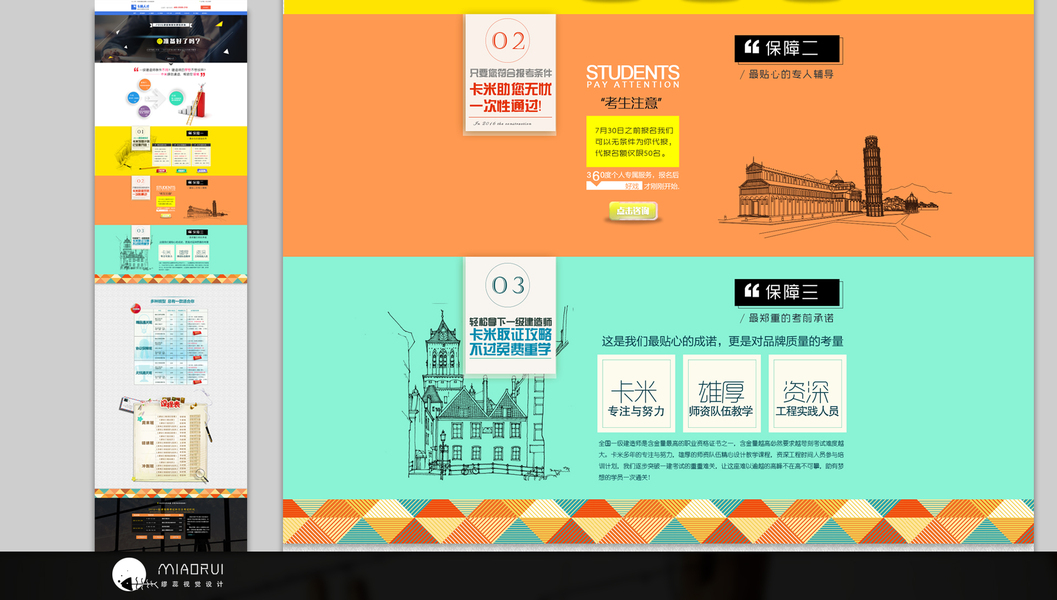Click the 保障二 black label

tap(787, 49)
